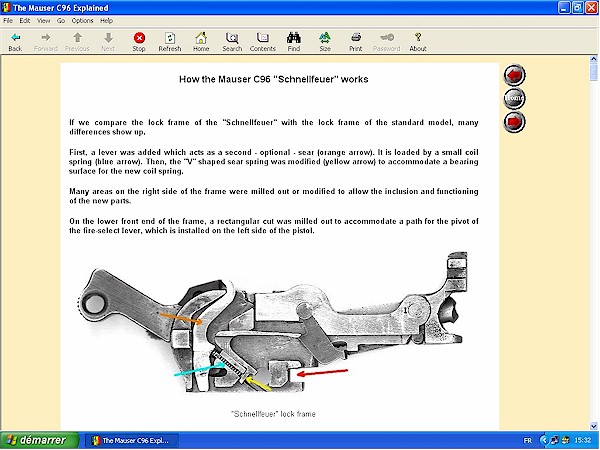Open the Options menu

point(82,21)
